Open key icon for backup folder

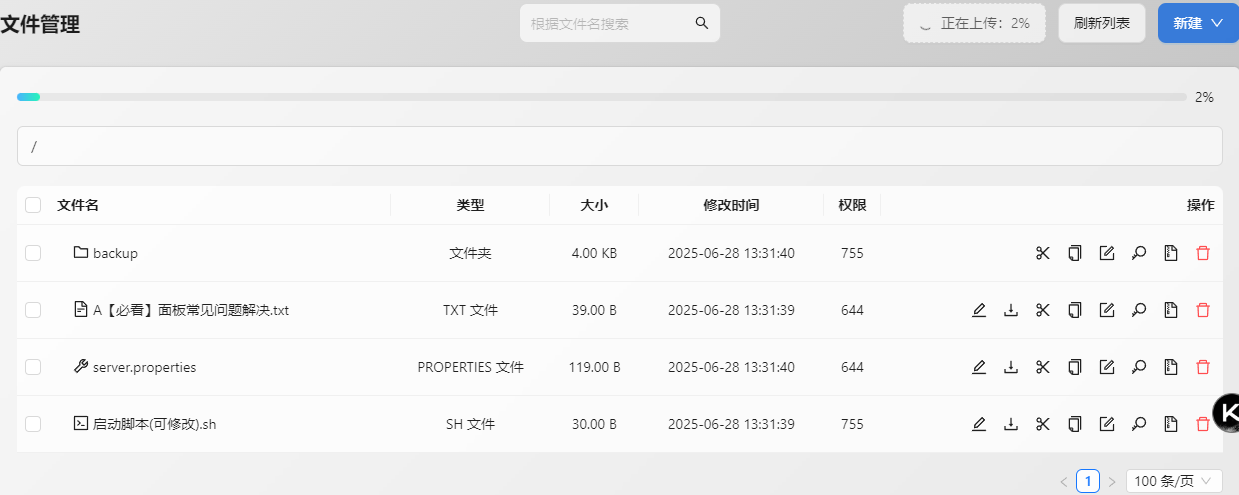1139,253
